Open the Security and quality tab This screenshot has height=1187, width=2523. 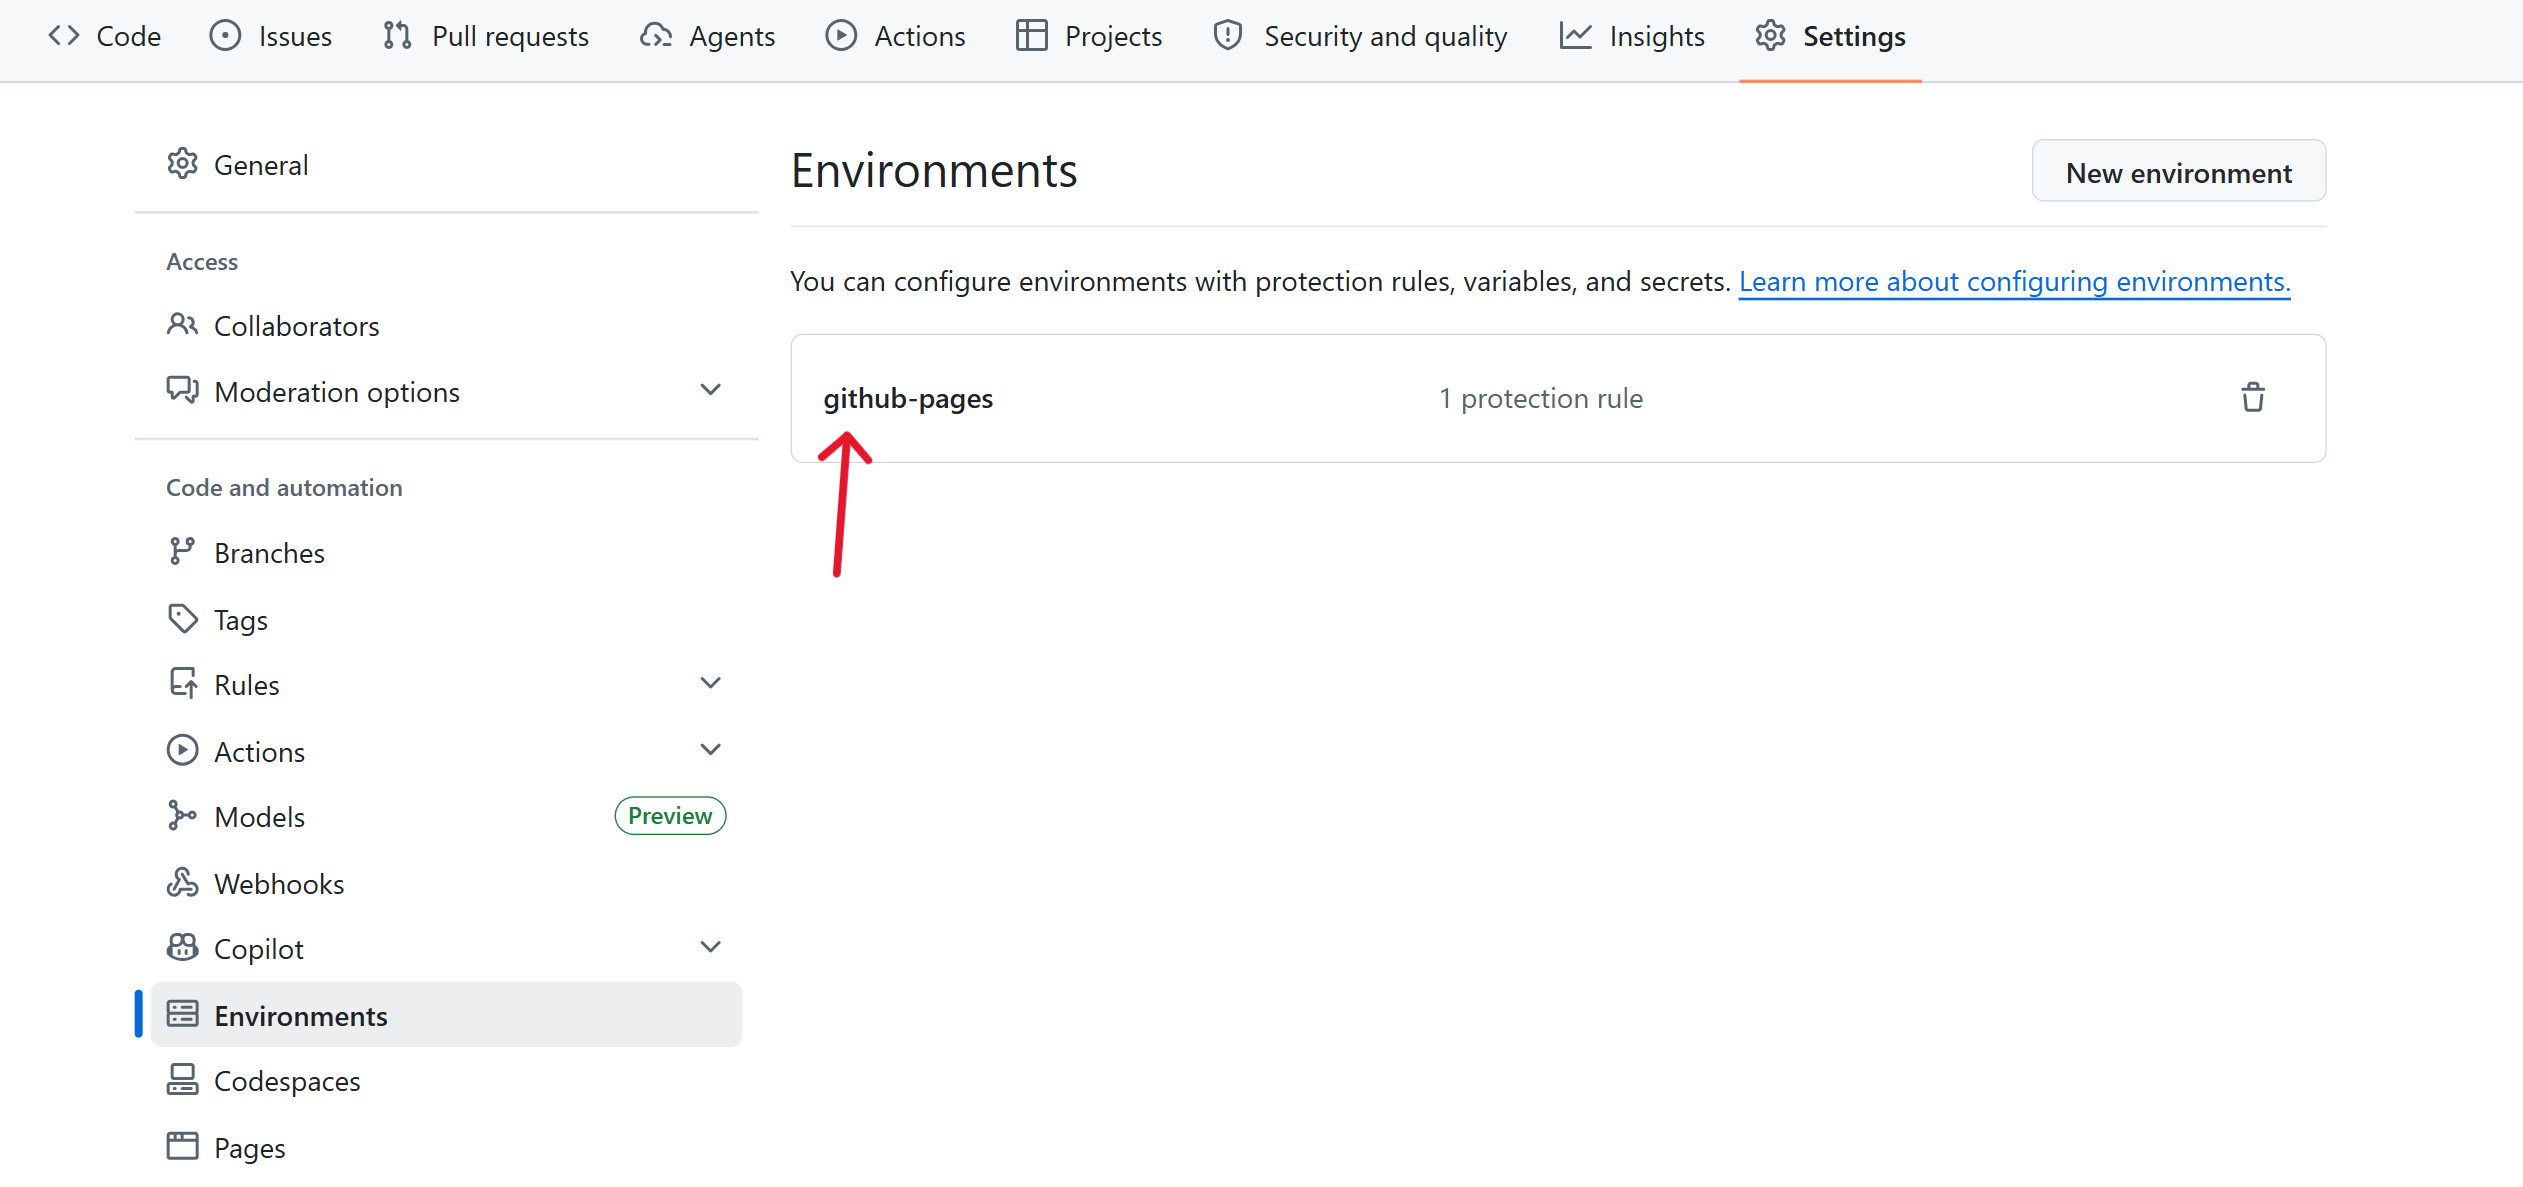pos(1360,36)
